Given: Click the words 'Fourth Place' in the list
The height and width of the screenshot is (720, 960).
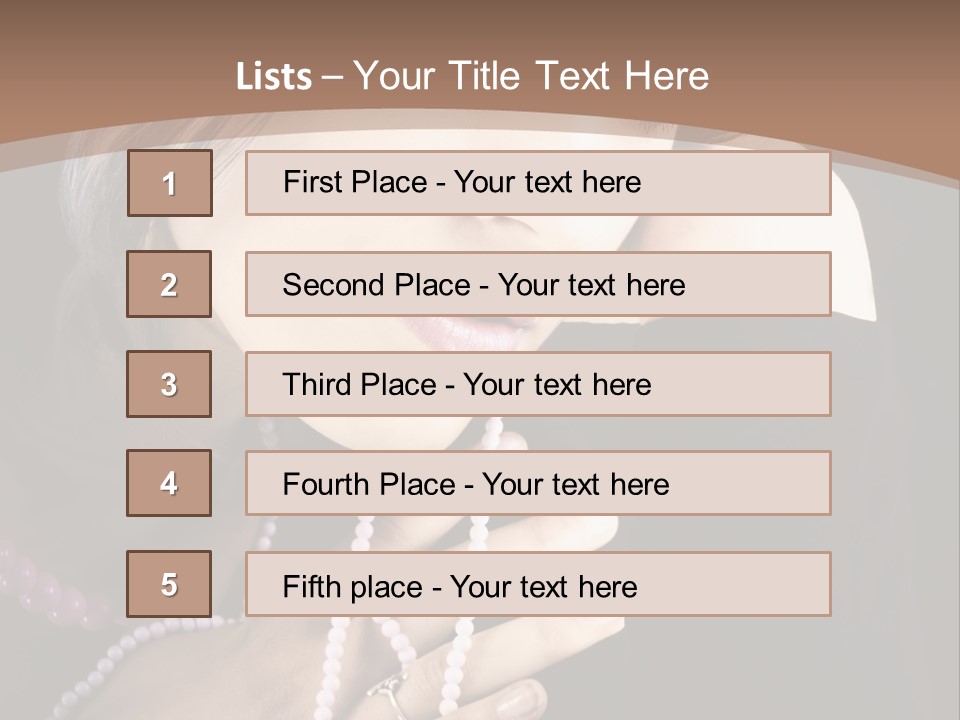Looking at the screenshot, I should point(369,484).
